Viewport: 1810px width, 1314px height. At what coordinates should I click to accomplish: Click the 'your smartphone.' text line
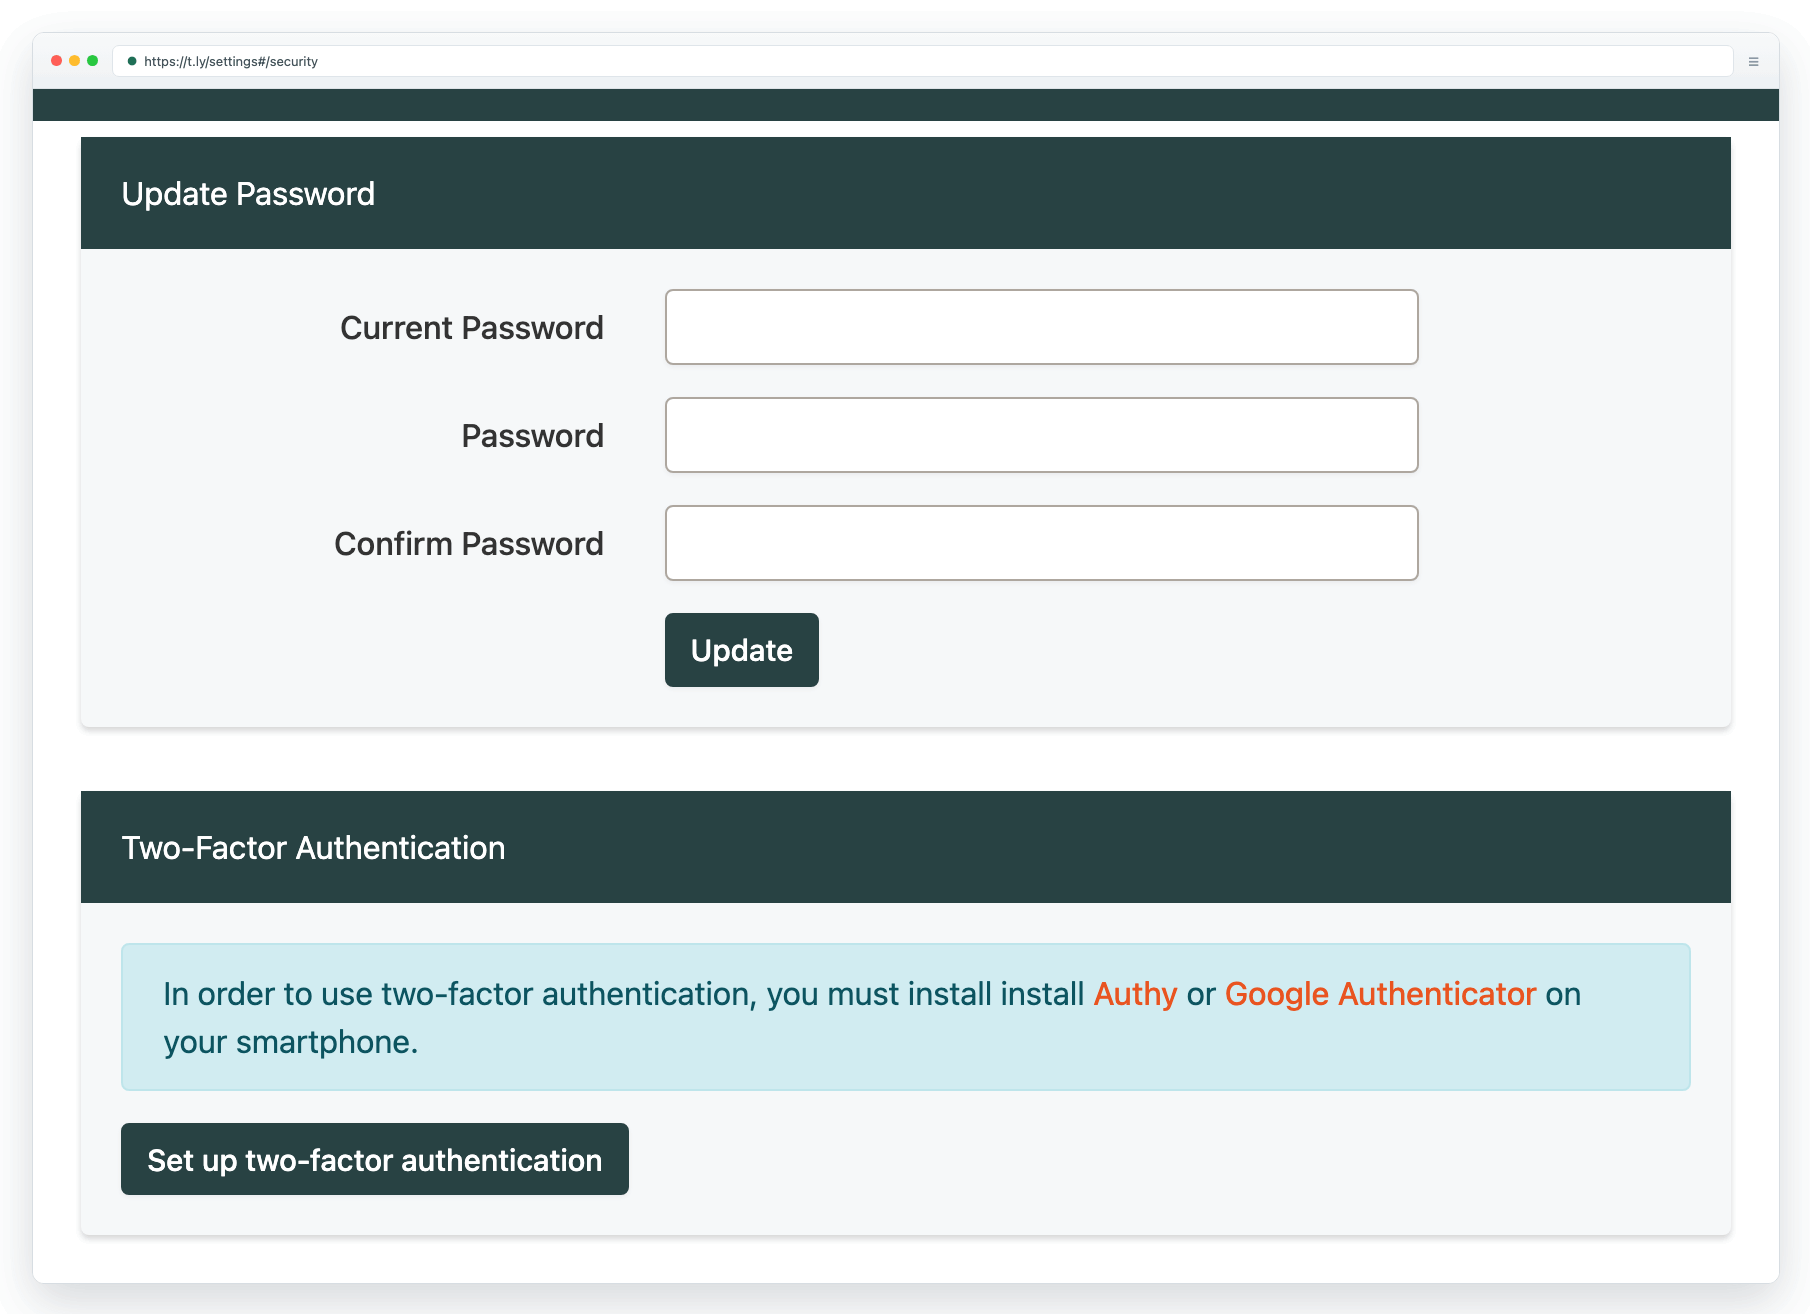291,1042
